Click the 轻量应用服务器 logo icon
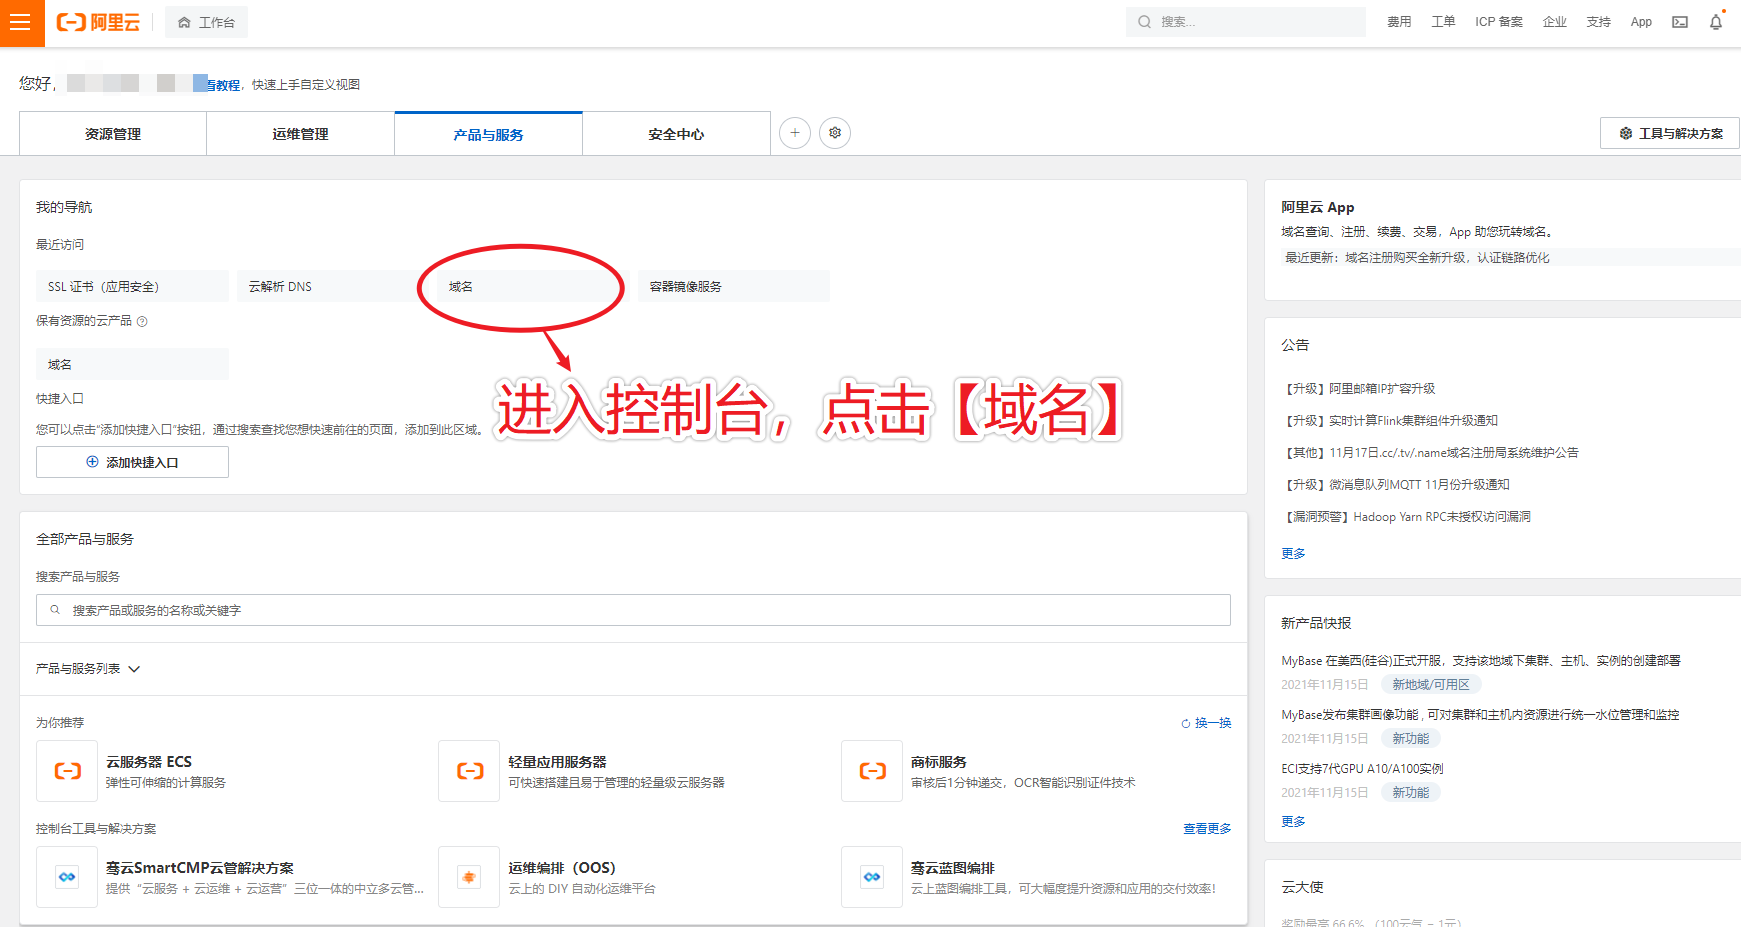 coord(469,771)
